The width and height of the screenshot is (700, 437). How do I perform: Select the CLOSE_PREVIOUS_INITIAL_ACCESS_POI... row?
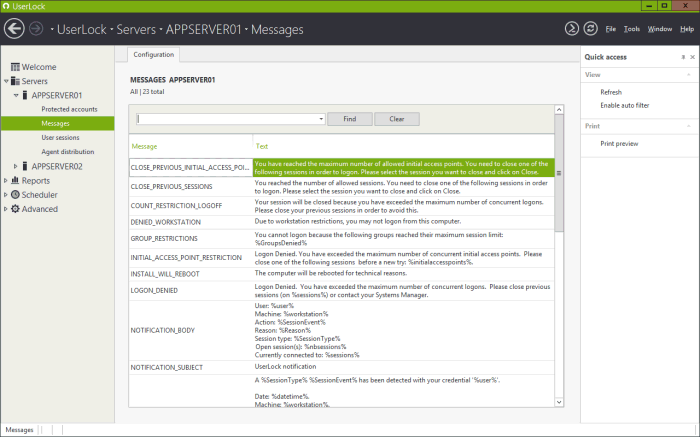pos(342,167)
